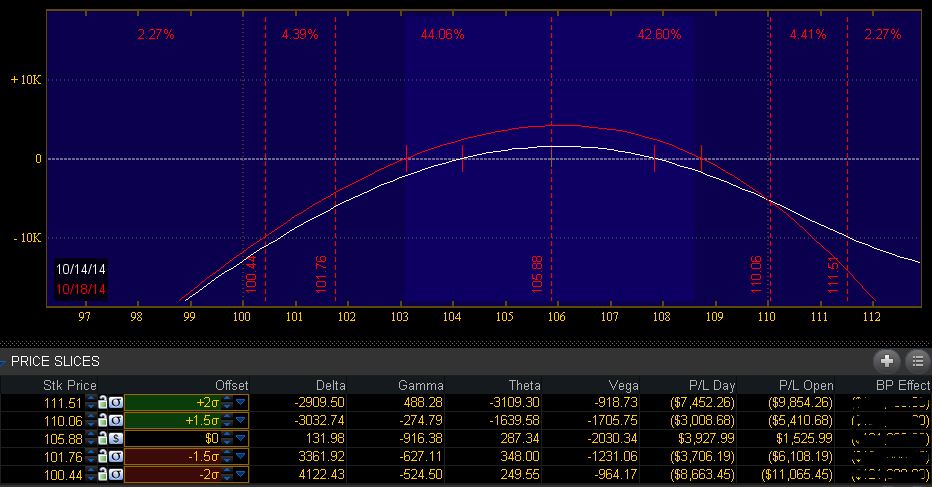Click the P/L Day value $3,927.99
The width and height of the screenshot is (932, 487).
coord(706,438)
